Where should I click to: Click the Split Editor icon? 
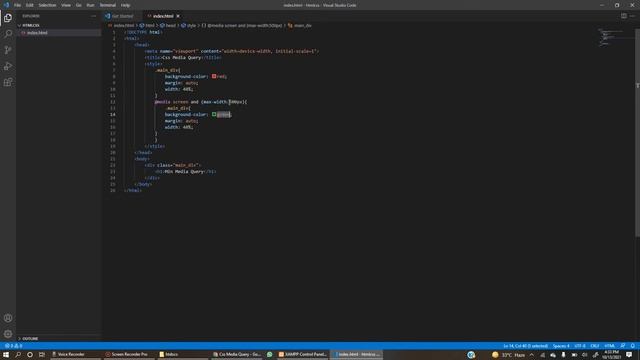click(x=624, y=16)
